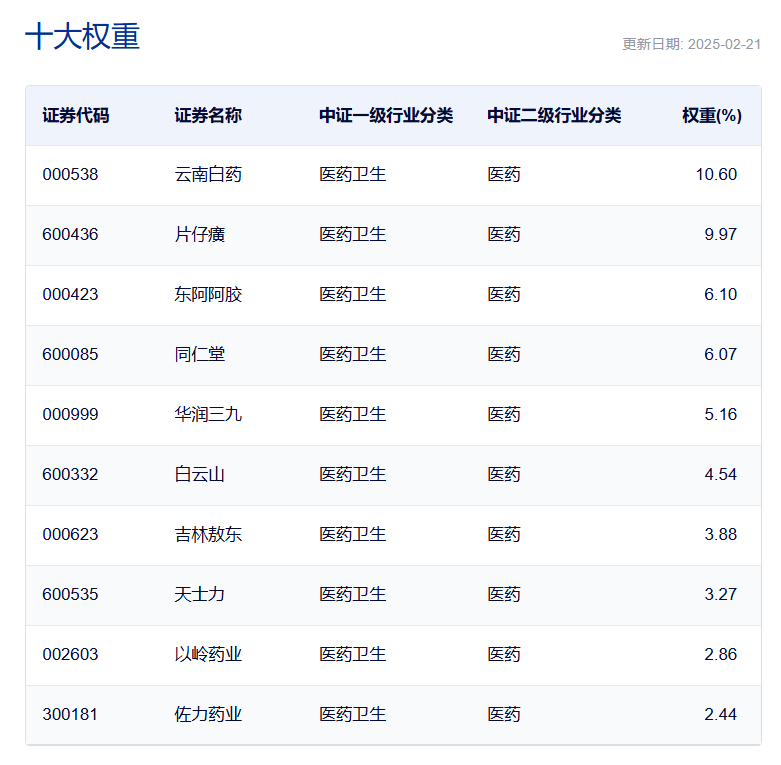Image resolution: width=781 pixels, height=765 pixels.
Task: Click 医药卫生 in the 佐力药业 row
Action: (353, 715)
